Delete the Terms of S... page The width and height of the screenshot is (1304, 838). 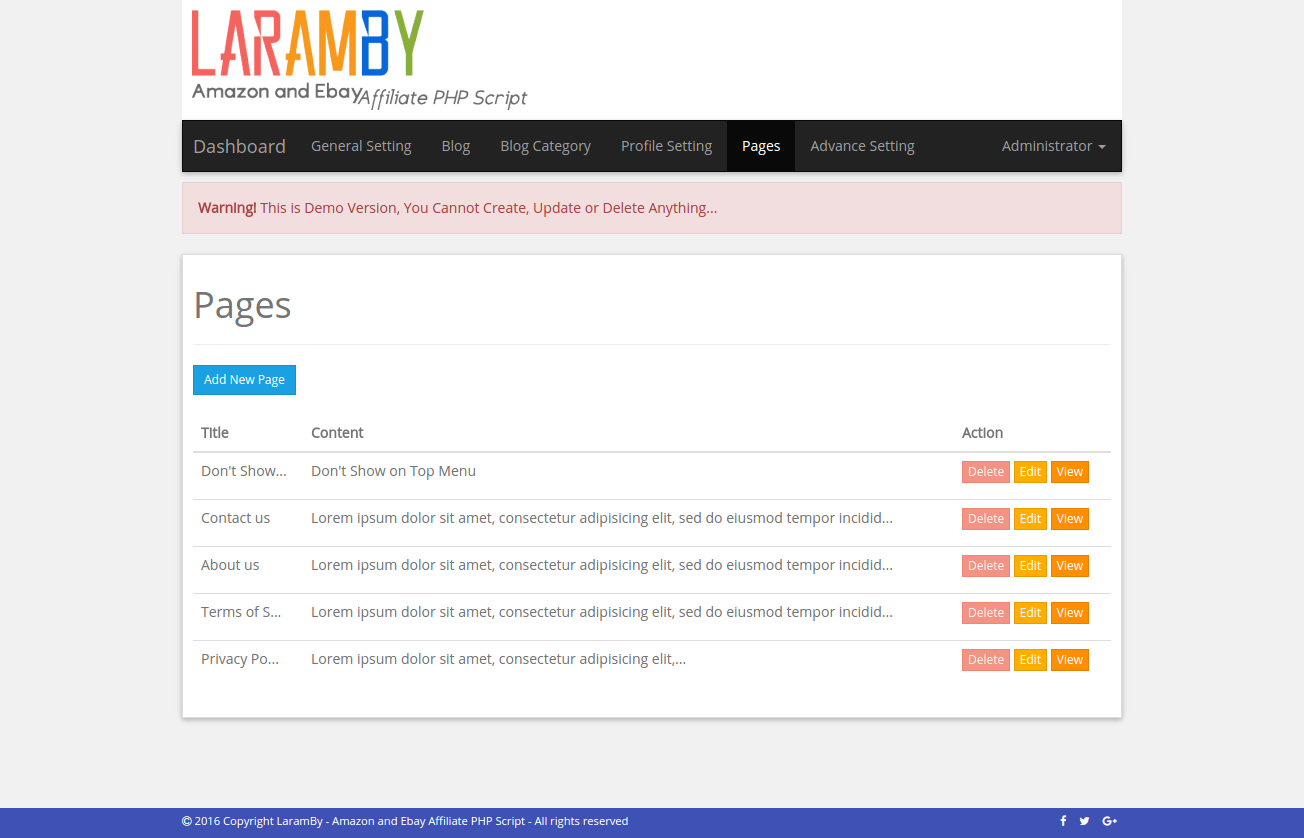click(986, 613)
